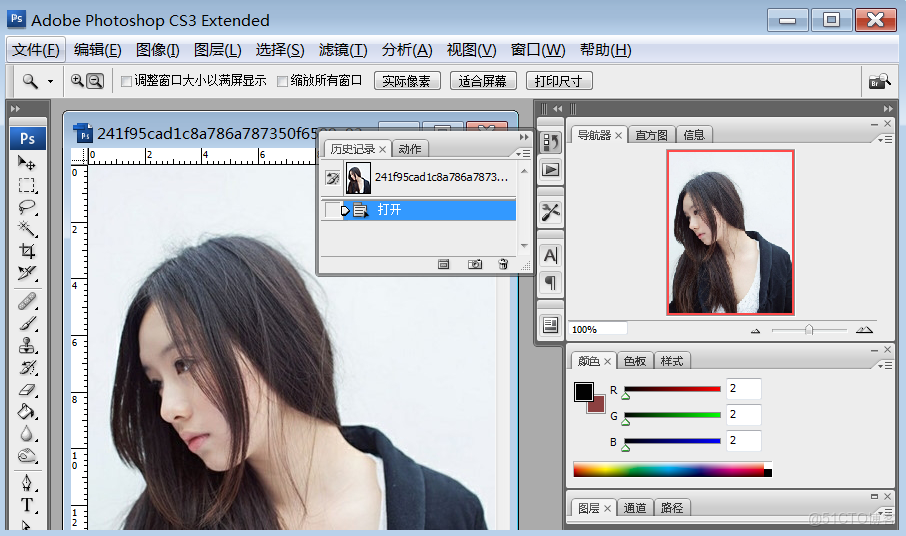Set history brush source on 打开 state
The height and width of the screenshot is (536, 906).
(x=332, y=210)
